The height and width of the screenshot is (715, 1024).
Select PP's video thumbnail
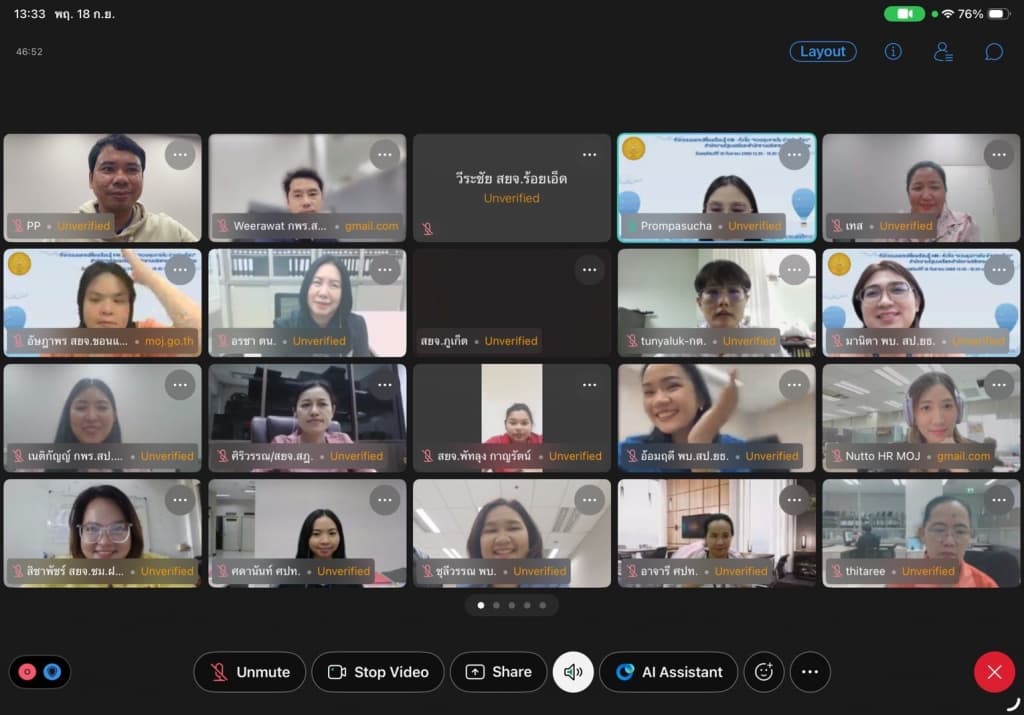tap(103, 188)
